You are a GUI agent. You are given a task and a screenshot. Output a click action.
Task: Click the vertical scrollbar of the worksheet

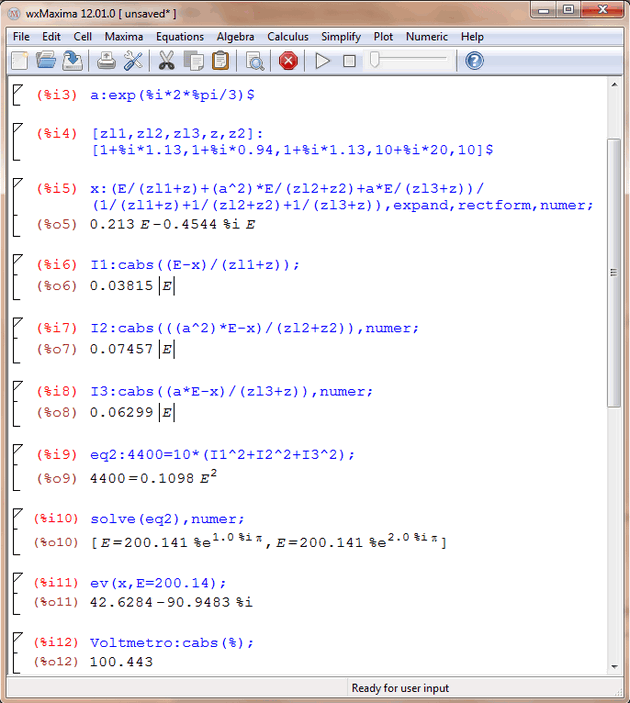click(x=615, y=270)
